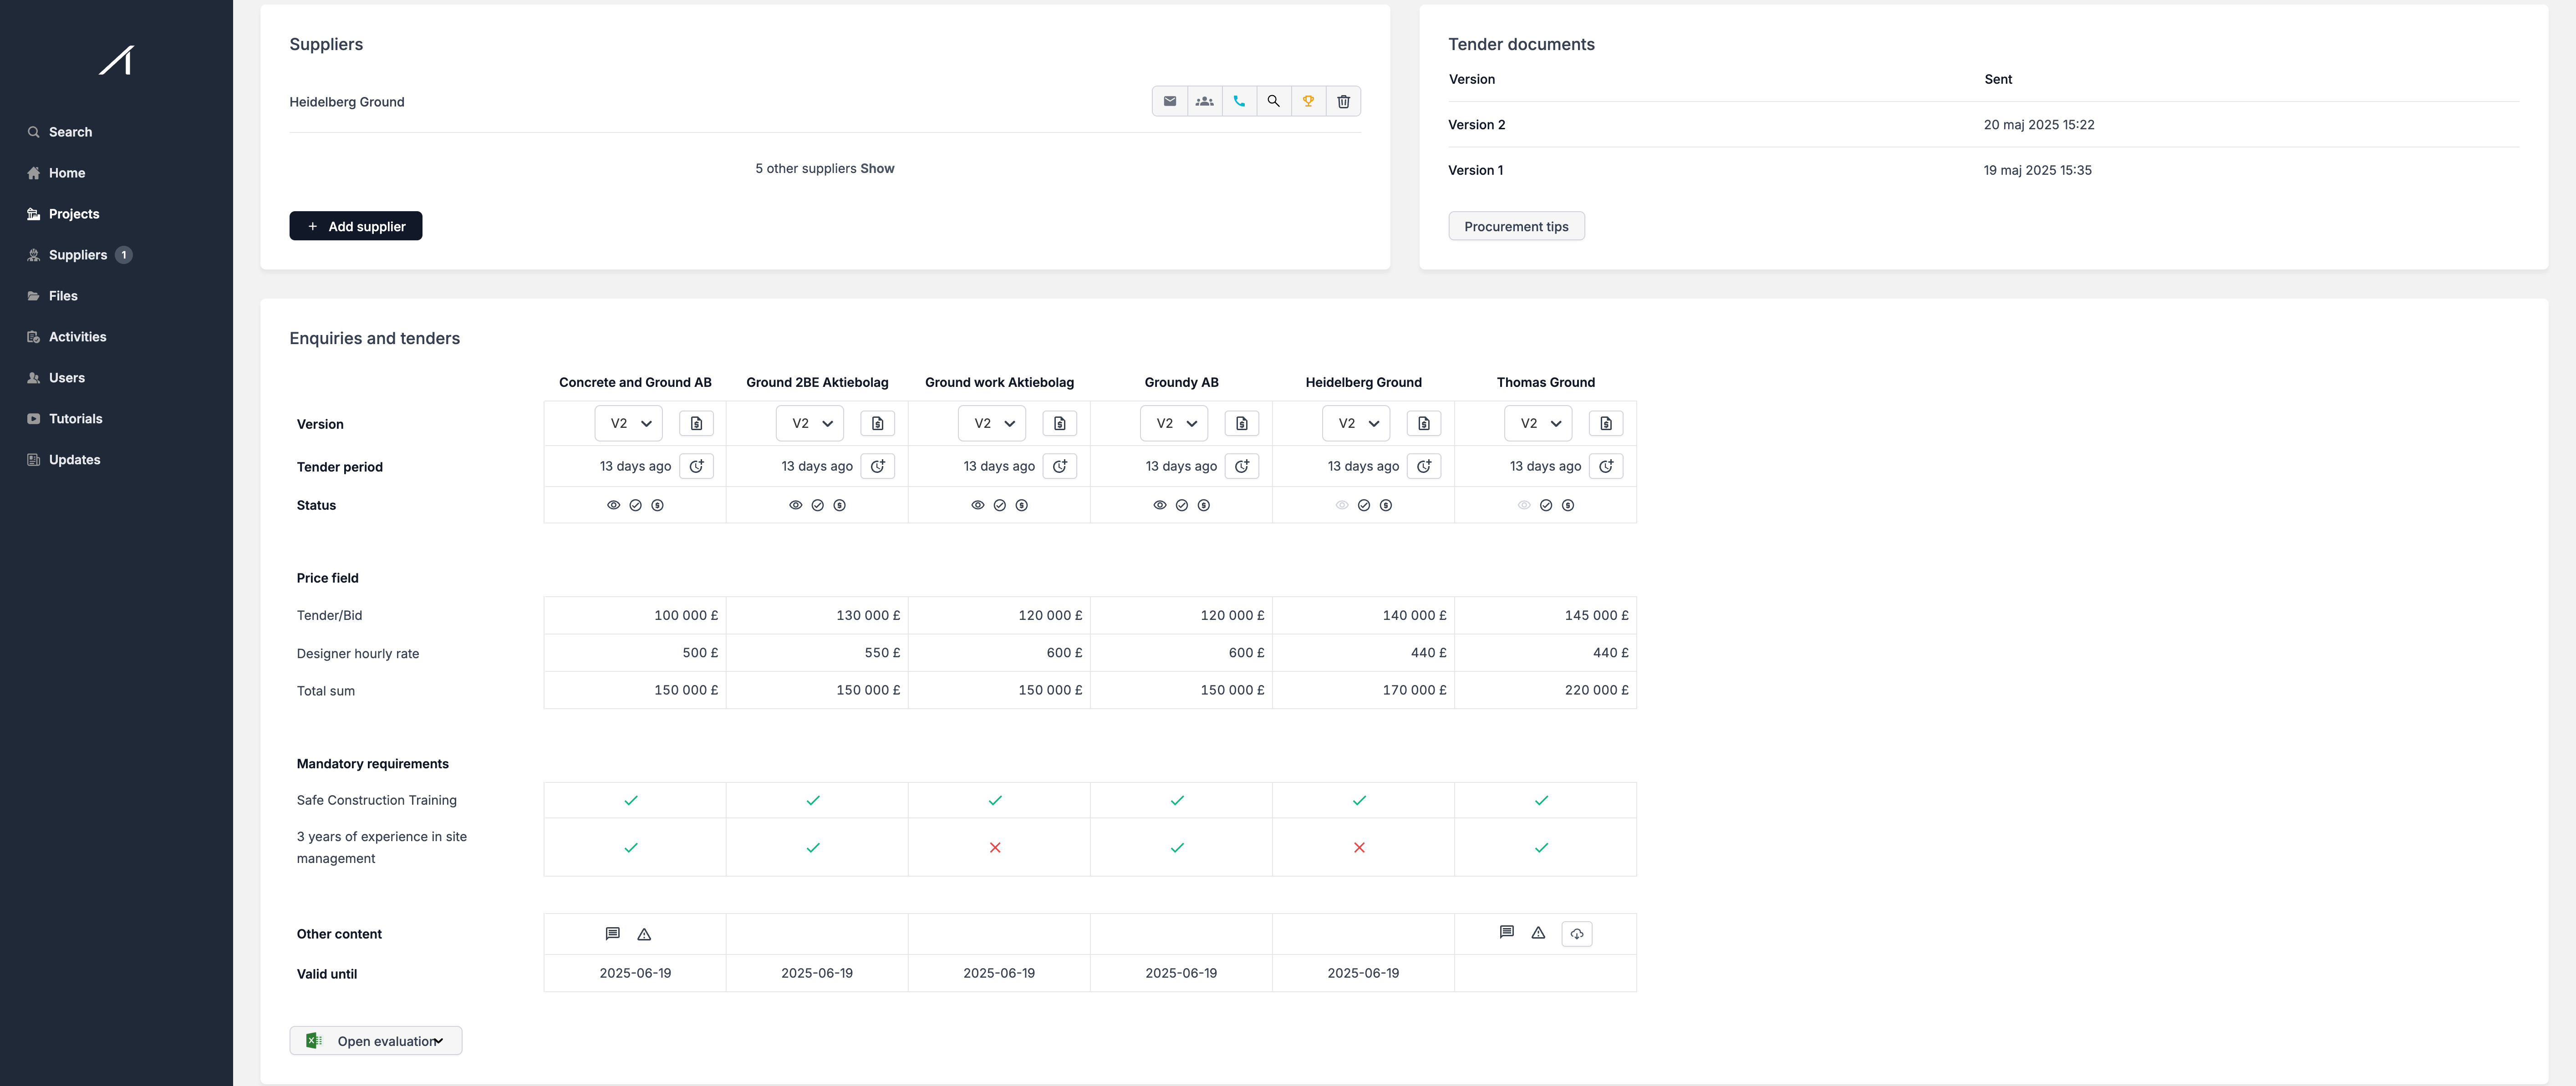Click warning triangle for Concrete and Ground AB
The height and width of the screenshot is (1086, 2576).
(x=644, y=934)
